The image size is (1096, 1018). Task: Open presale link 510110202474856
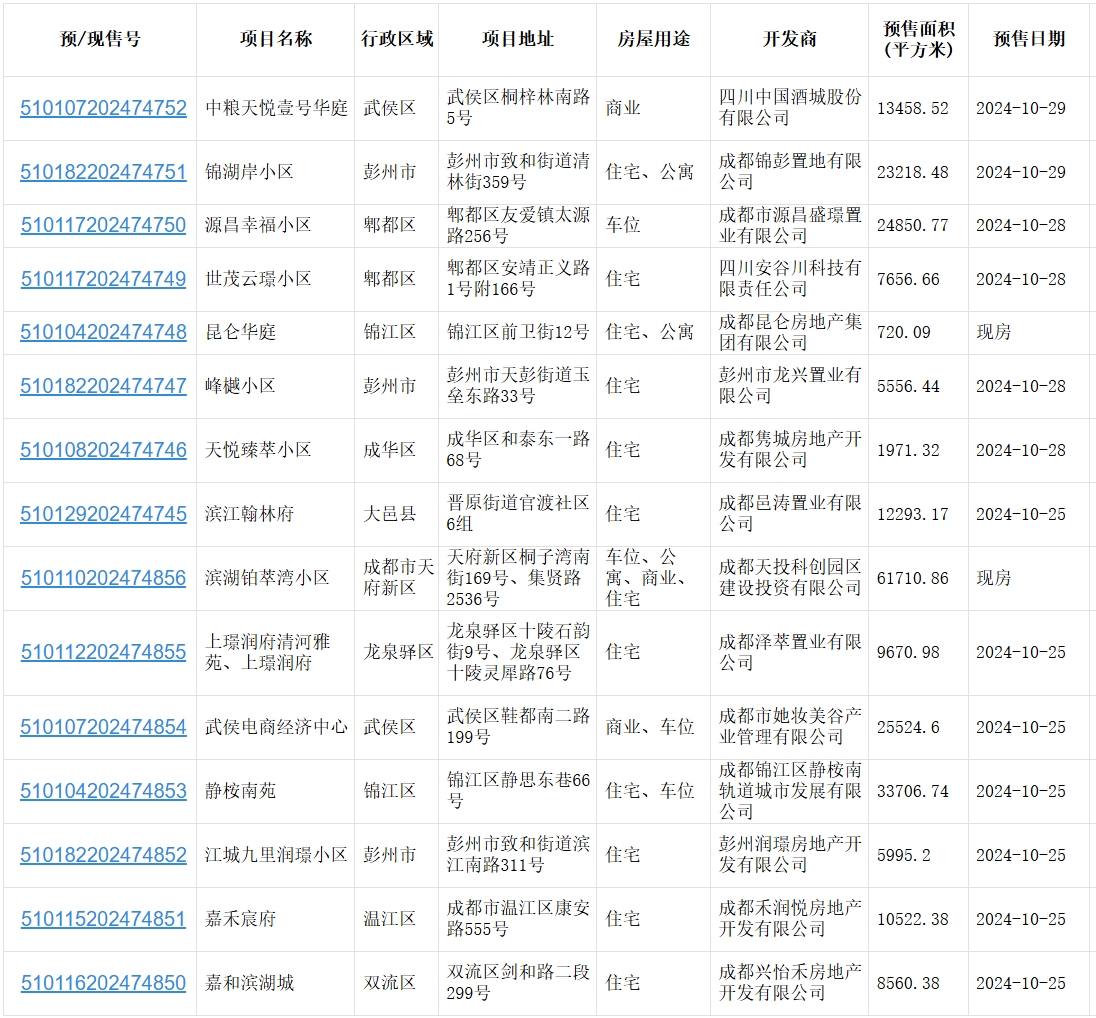(103, 578)
